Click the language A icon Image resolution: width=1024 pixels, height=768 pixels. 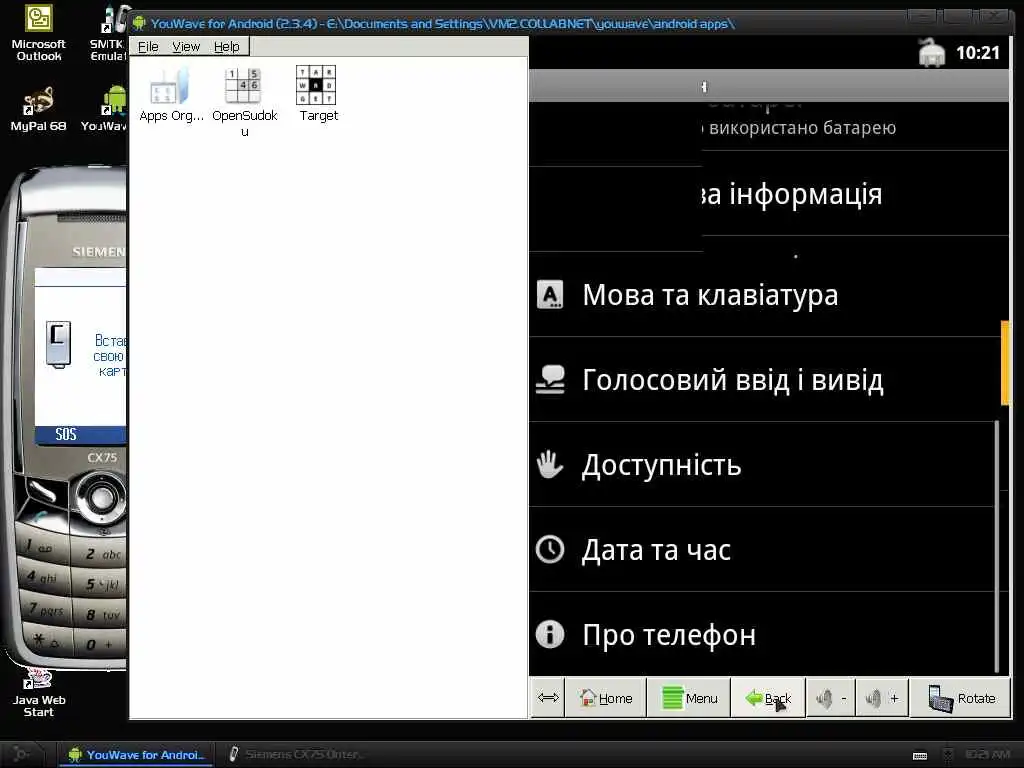[x=550, y=295]
